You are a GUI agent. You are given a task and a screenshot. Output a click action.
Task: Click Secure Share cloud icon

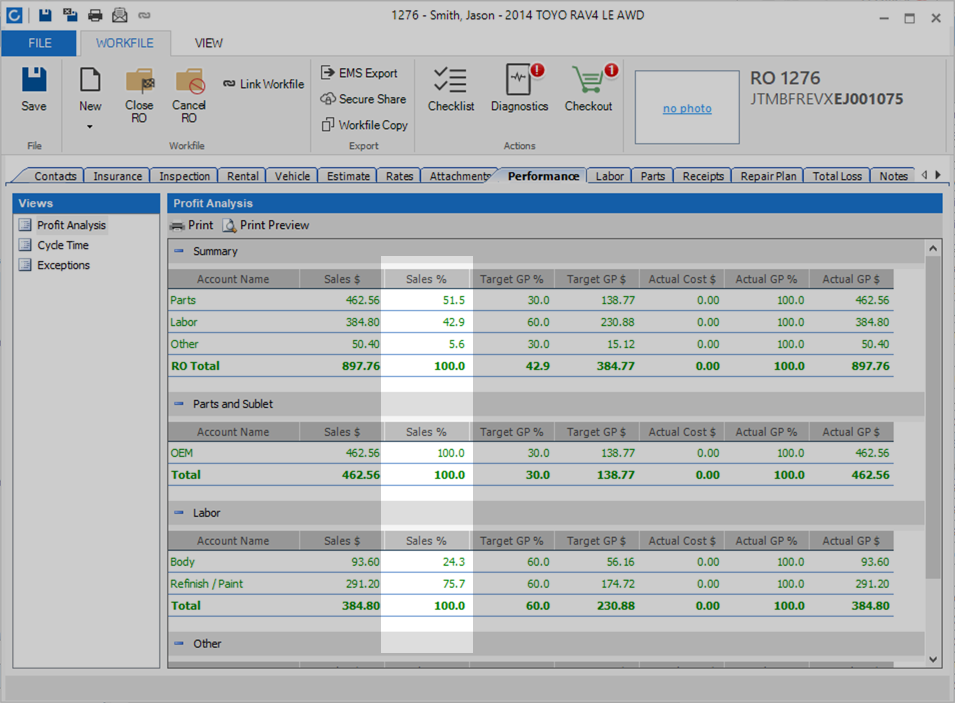329,99
